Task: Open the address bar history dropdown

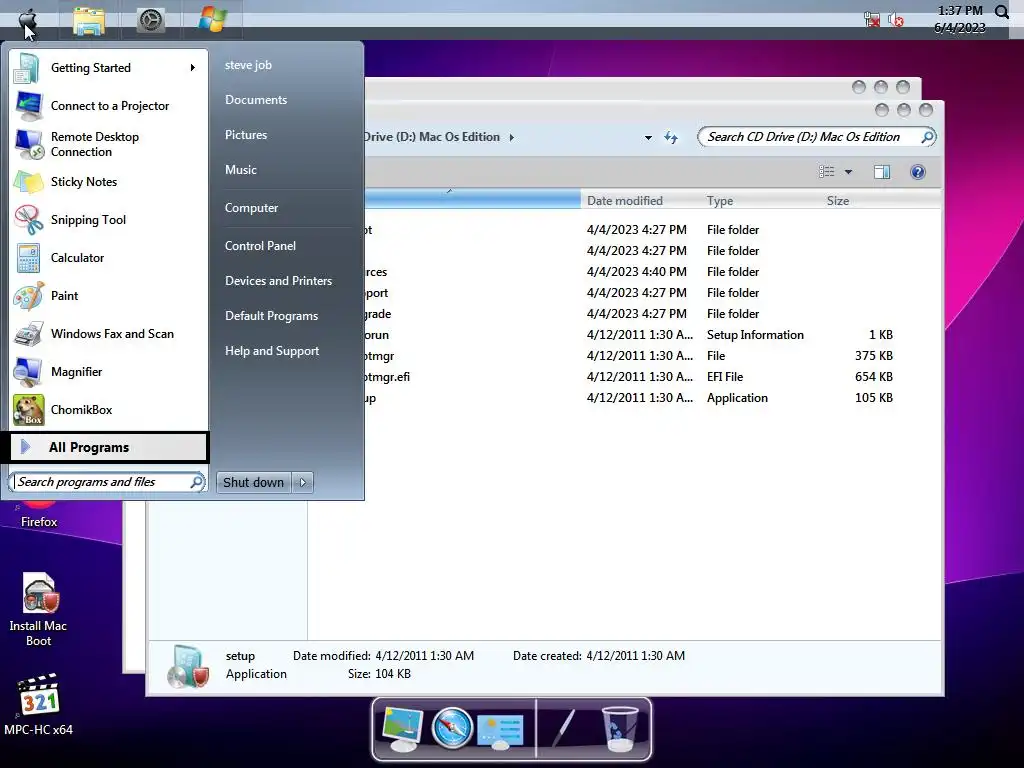Action: 648,138
